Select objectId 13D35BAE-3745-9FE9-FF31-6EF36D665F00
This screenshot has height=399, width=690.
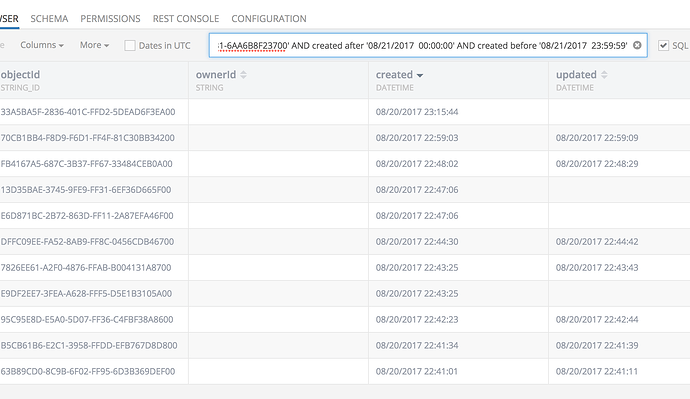86,190
